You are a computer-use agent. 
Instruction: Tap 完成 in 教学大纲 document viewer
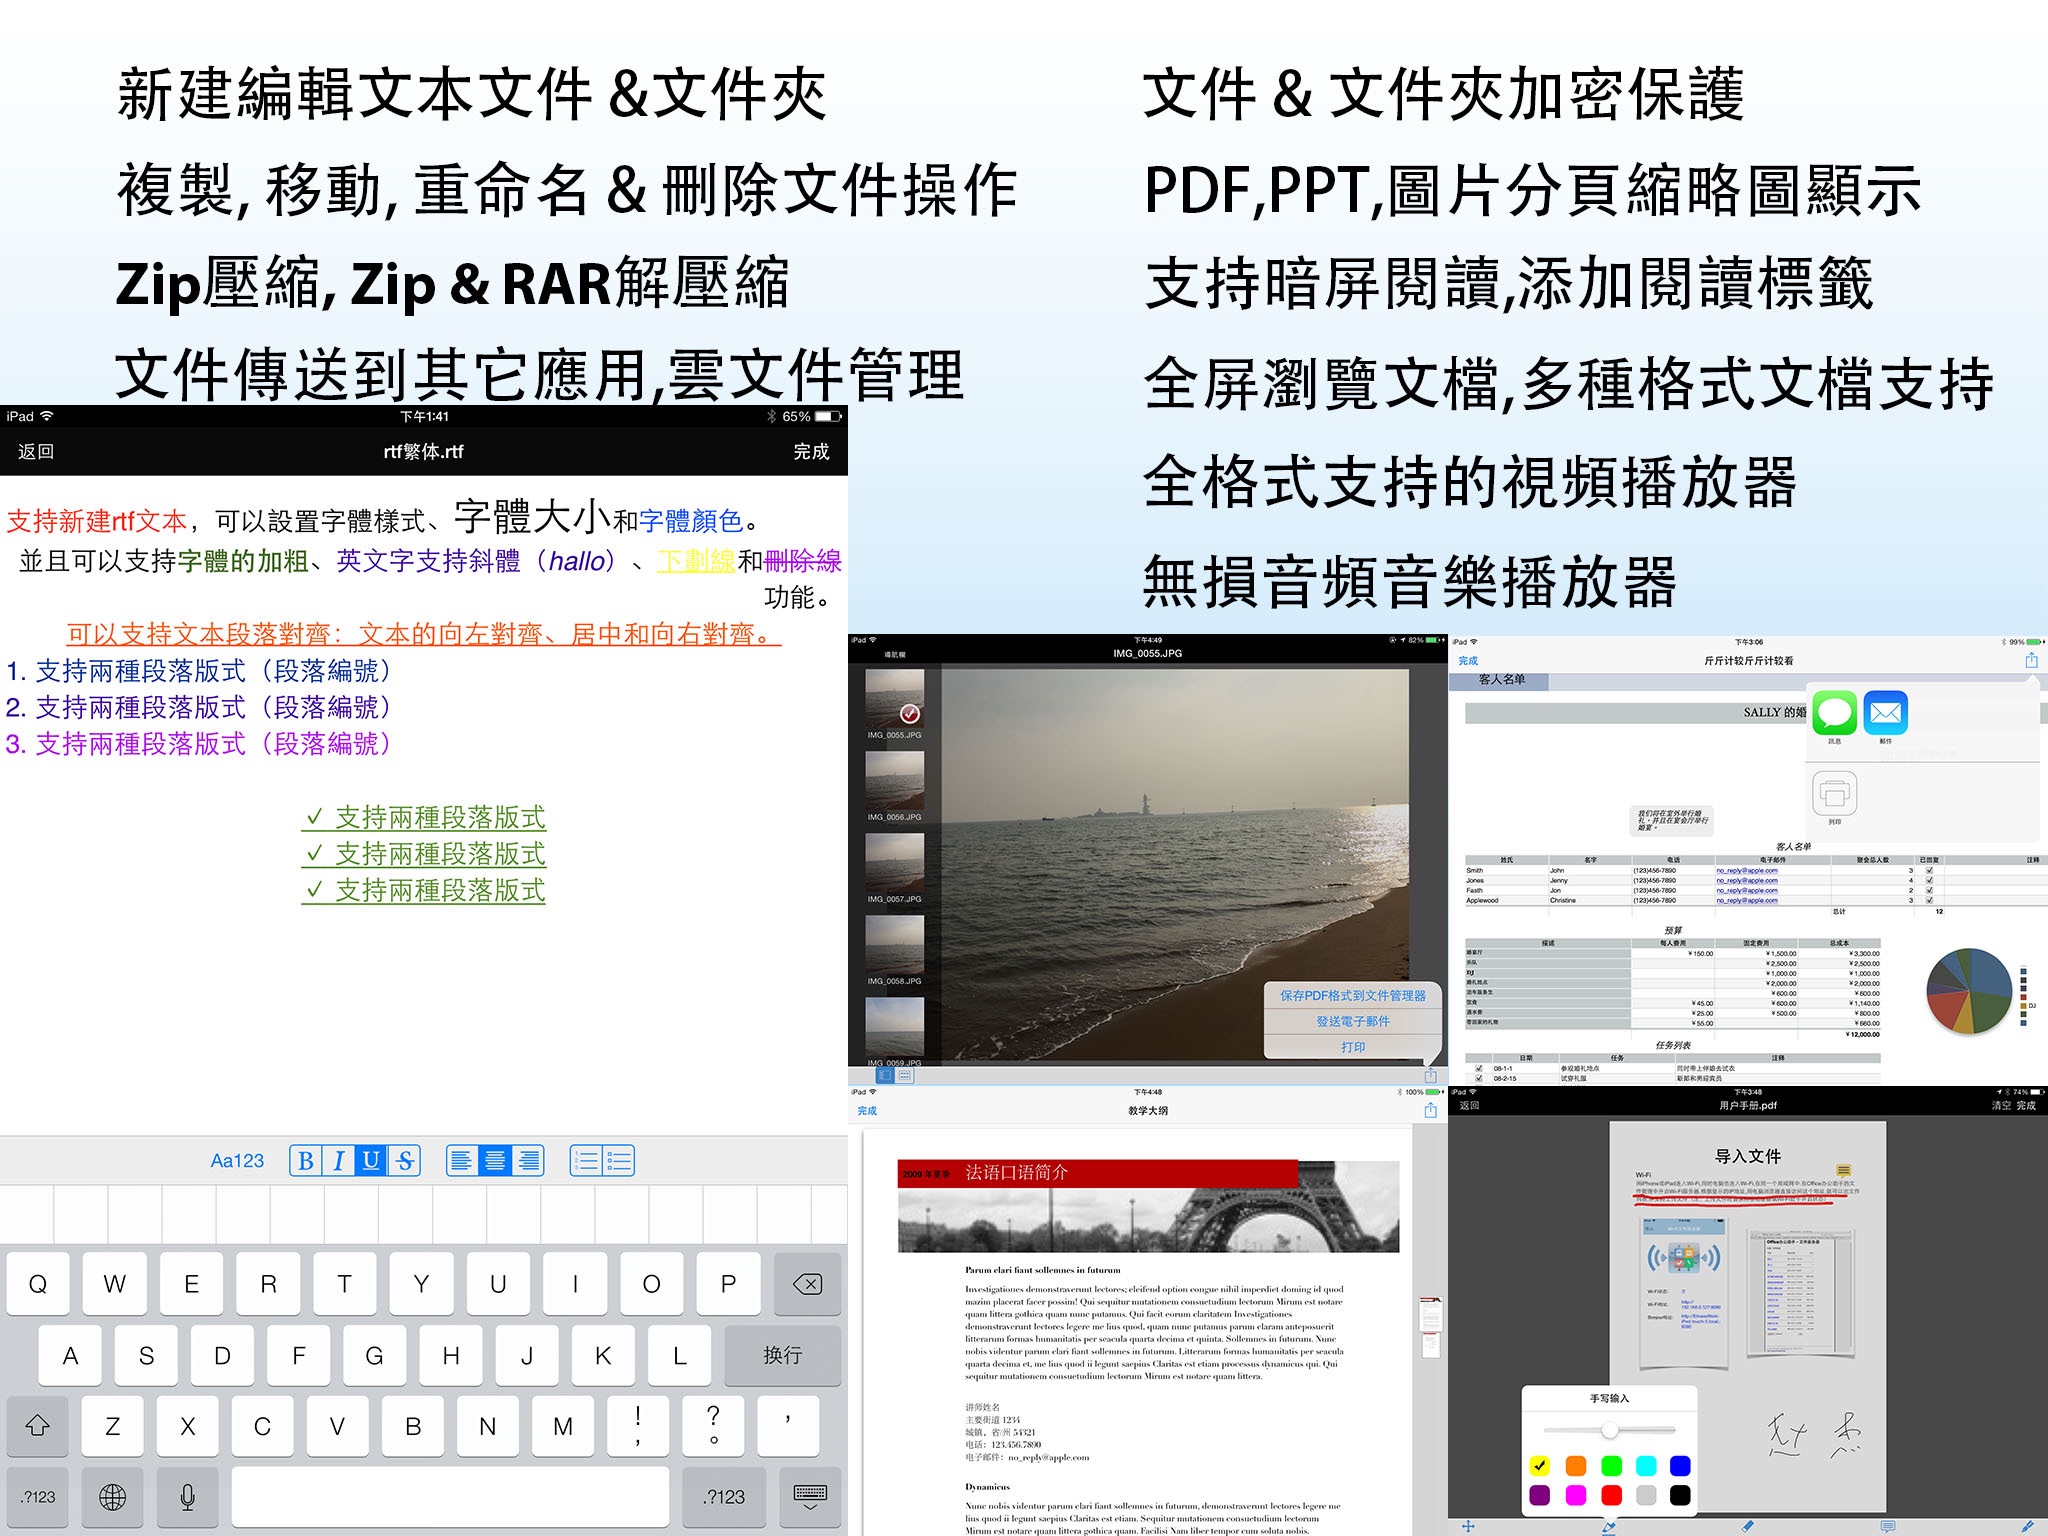[867, 1111]
